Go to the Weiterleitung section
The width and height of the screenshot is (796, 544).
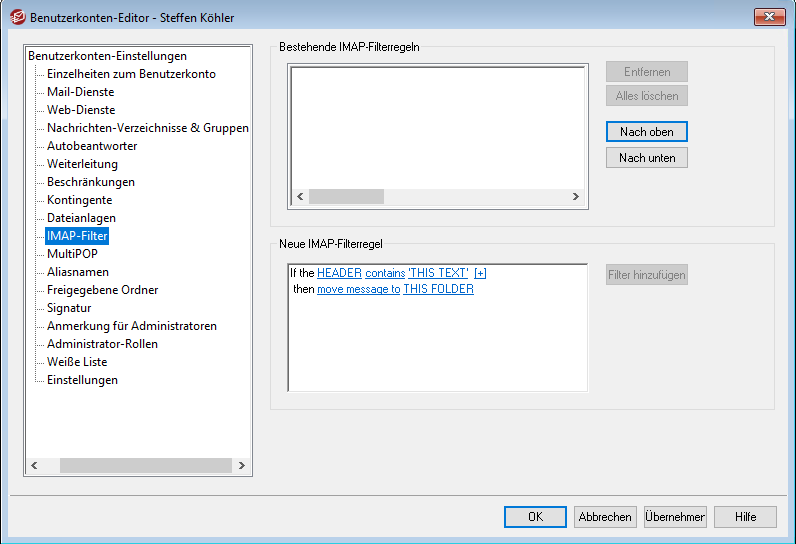click(x=82, y=164)
